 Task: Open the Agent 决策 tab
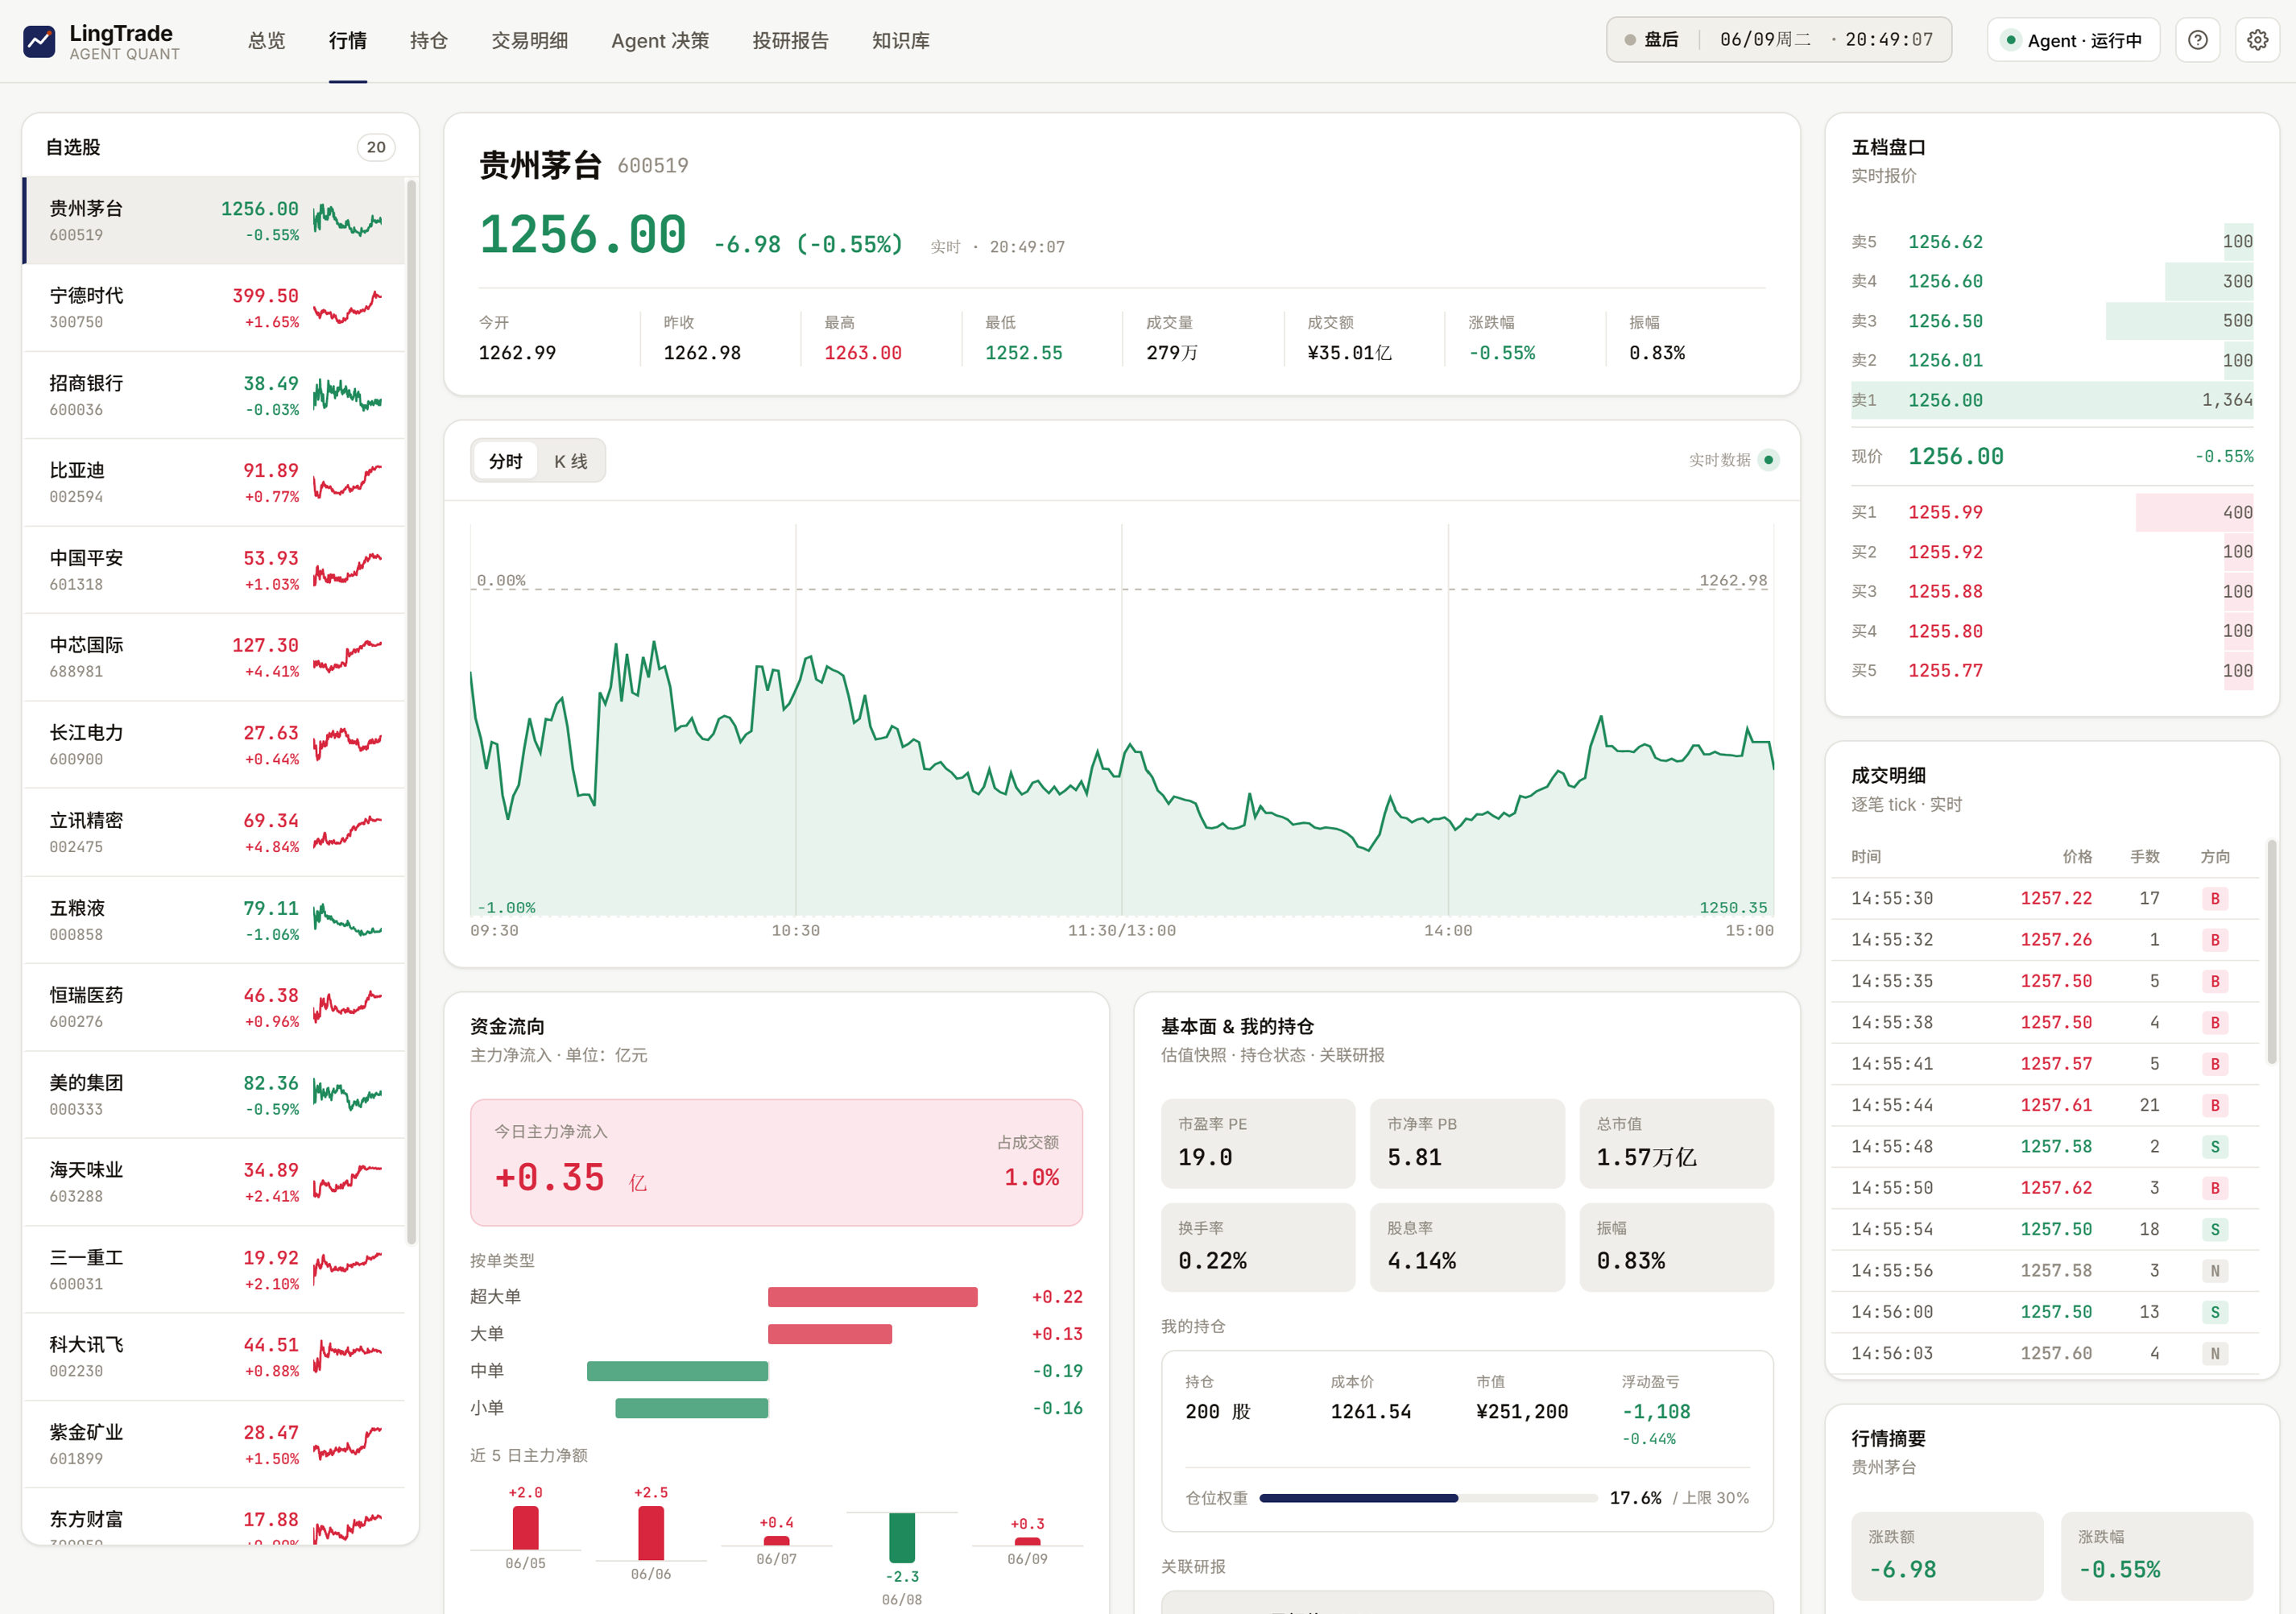(x=660, y=41)
